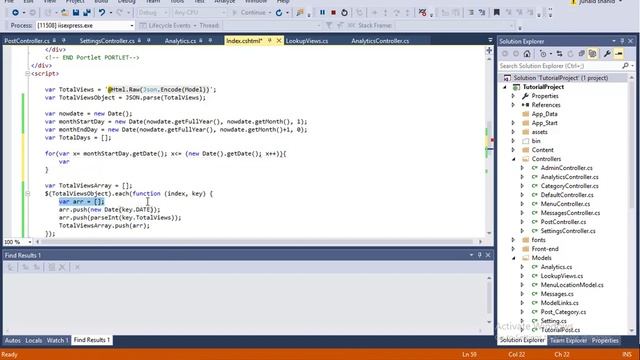
Task: Select the App_Data folder
Action: (544, 114)
